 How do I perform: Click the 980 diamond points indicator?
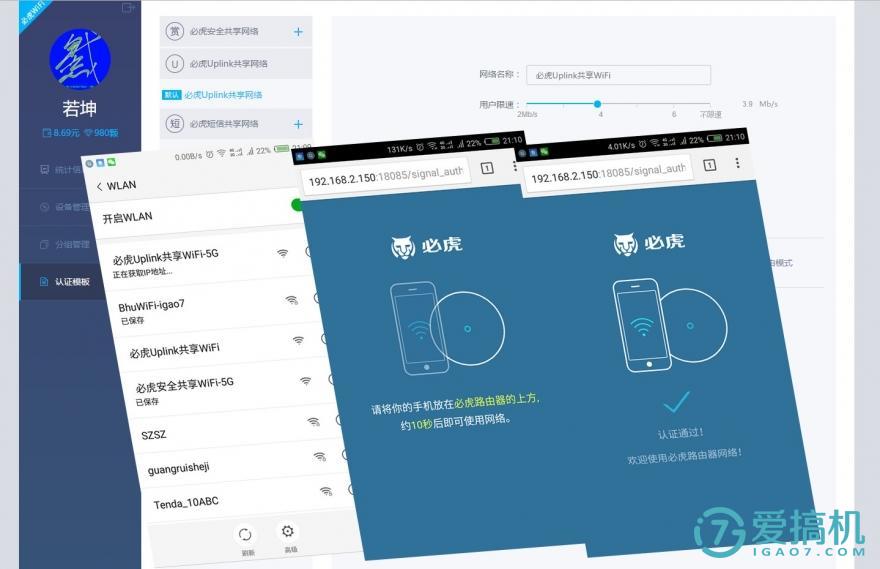pyautogui.click(x=101, y=133)
